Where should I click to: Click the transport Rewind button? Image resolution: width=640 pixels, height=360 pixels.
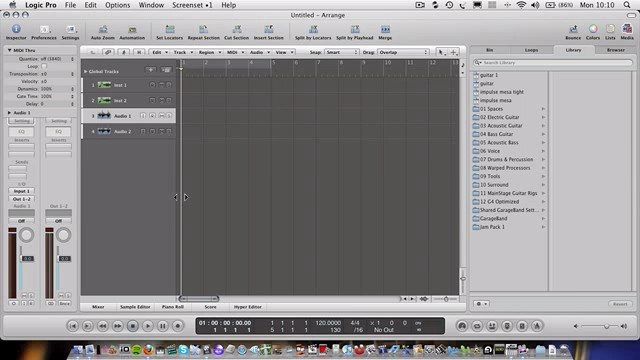(x=102, y=326)
